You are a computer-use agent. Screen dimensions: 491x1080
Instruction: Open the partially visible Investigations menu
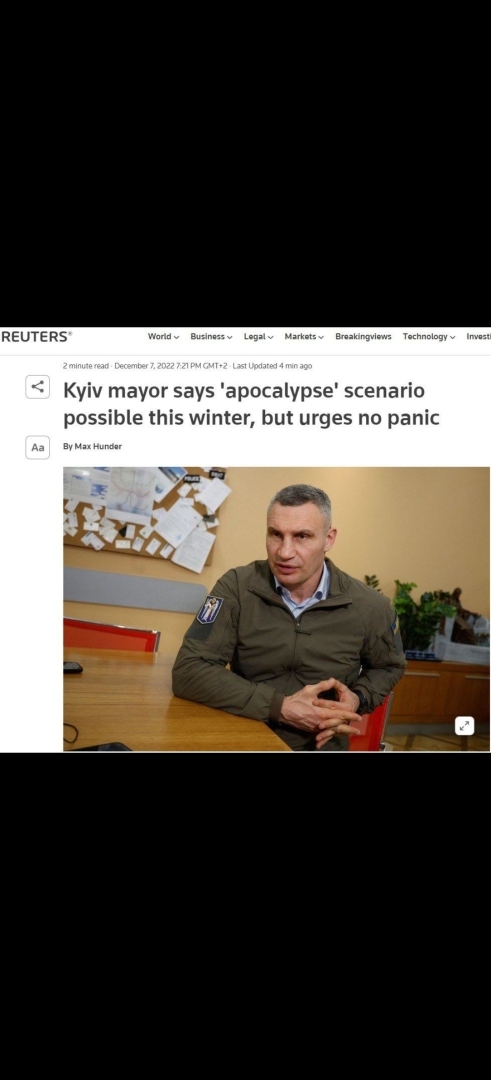tap(479, 337)
